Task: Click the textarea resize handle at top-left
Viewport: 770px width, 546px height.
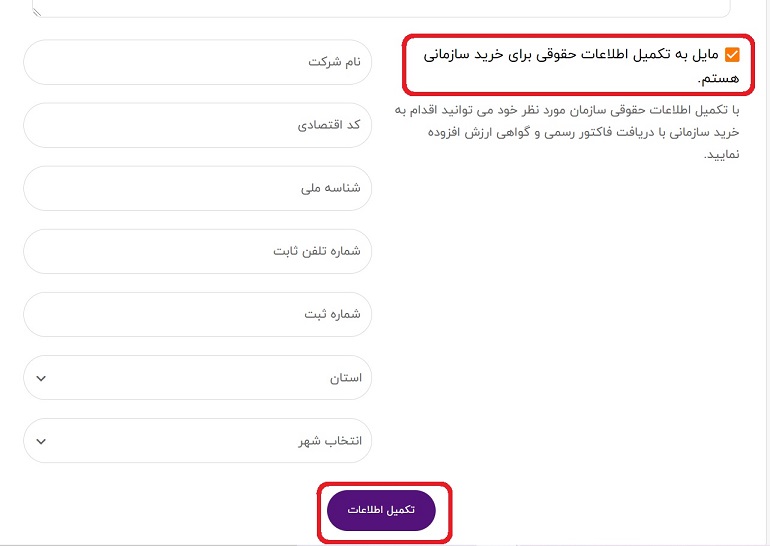Action: pyautogui.click(x=37, y=12)
